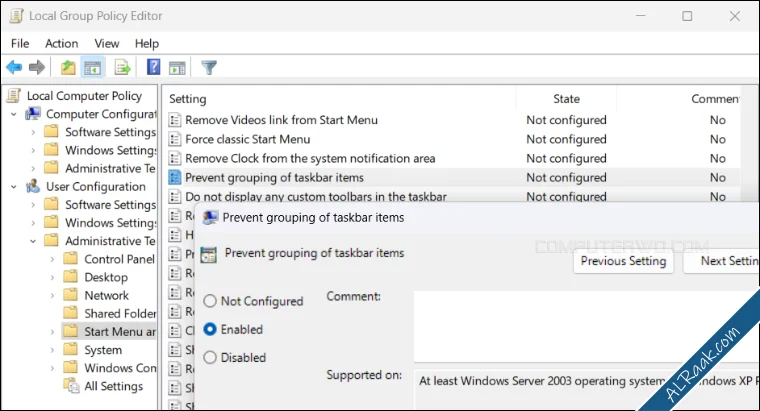The image size is (760, 411).
Task: Click the policy icon beside Force classic Start Menu
Action: click(174, 140)
